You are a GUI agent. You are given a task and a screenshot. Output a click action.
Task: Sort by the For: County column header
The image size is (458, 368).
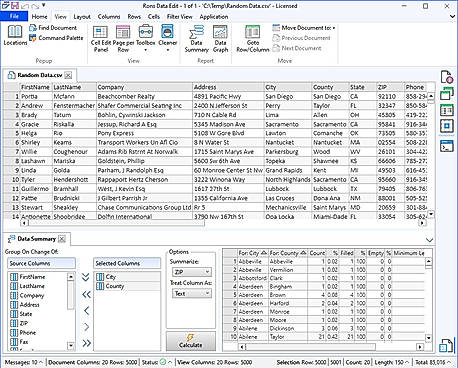tap(288, 253)
